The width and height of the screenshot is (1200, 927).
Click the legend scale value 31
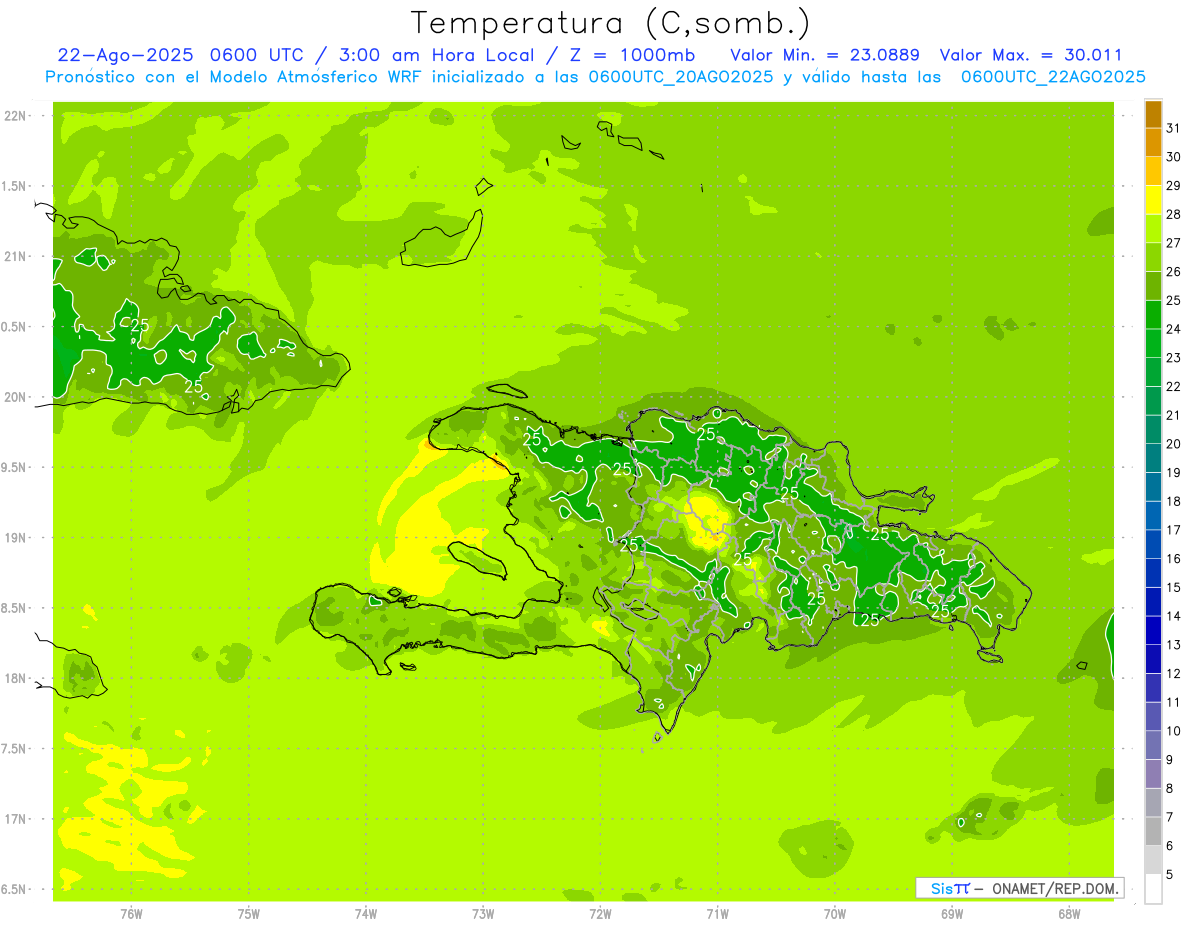1173,127
